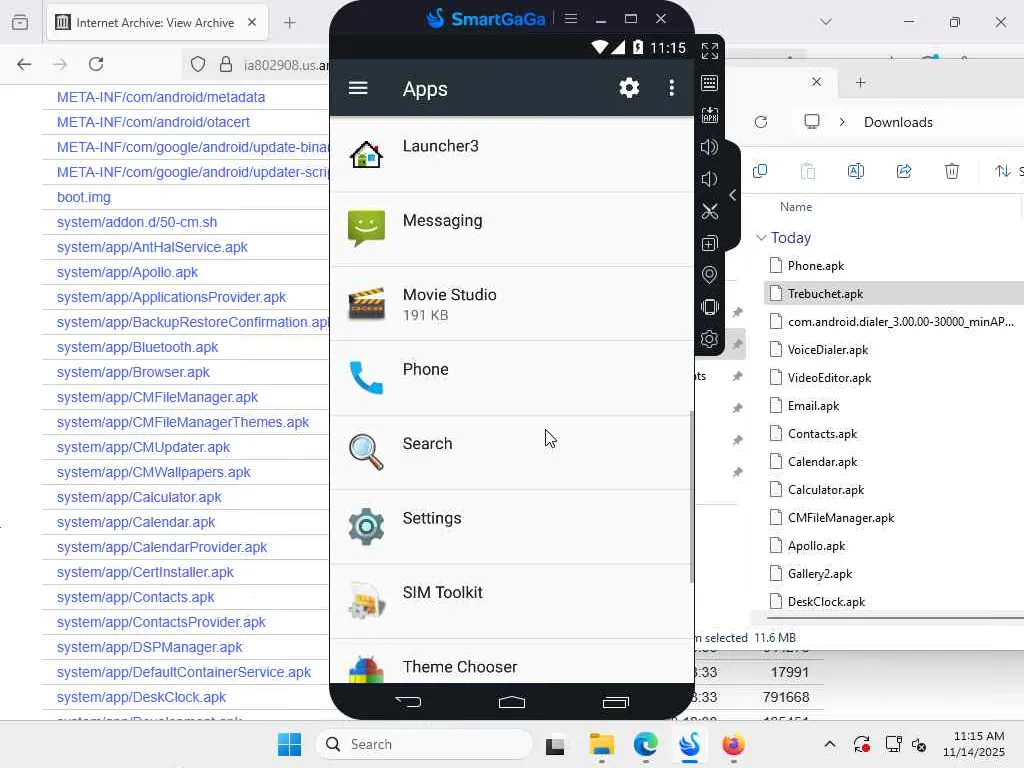Open Firefox from the taskbar
The width and height of the screenshot is (1024, 768).
[733, 744]
